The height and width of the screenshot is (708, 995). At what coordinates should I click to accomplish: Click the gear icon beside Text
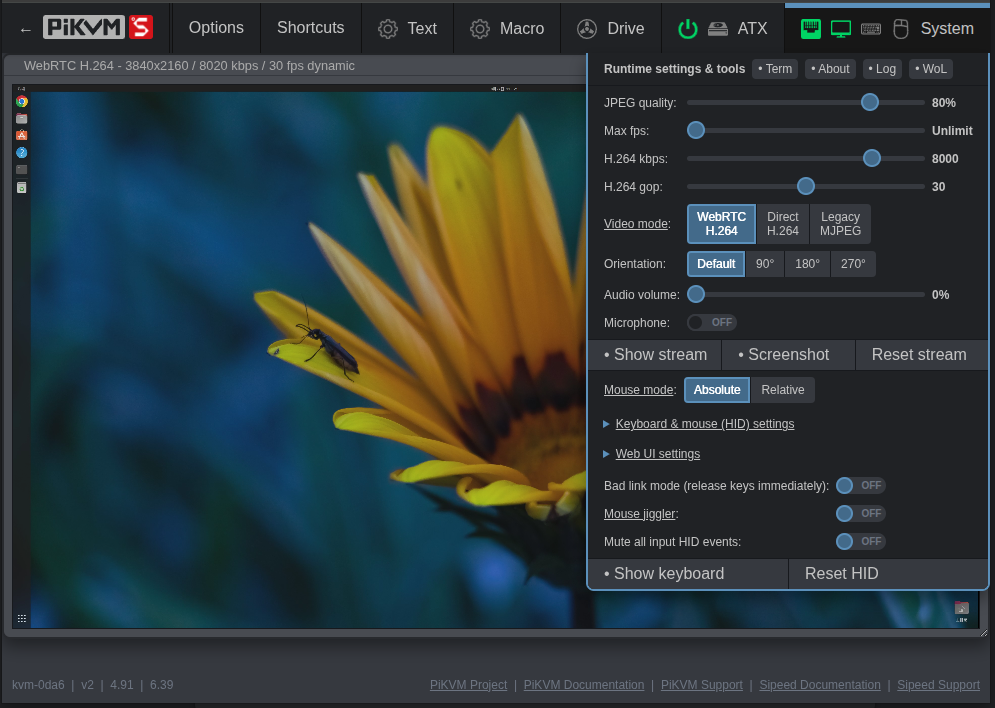(x=388, y=29)
